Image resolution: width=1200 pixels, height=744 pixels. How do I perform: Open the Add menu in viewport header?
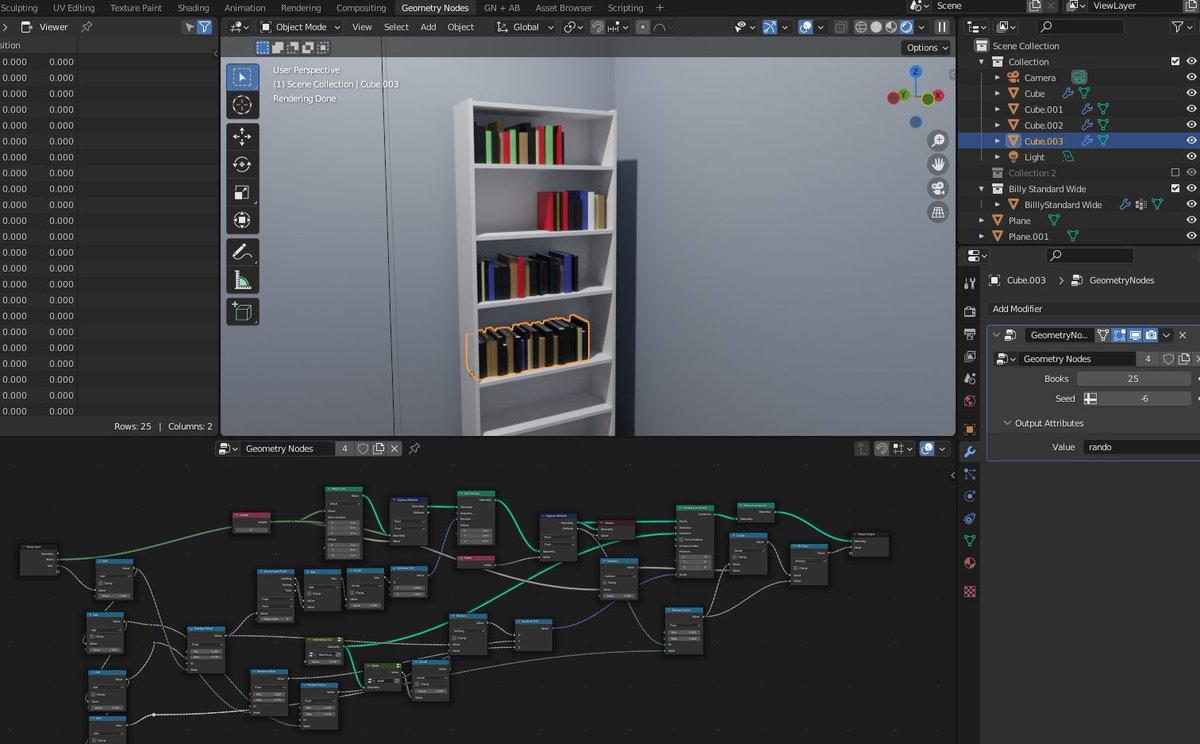click(x=428, y=27)
